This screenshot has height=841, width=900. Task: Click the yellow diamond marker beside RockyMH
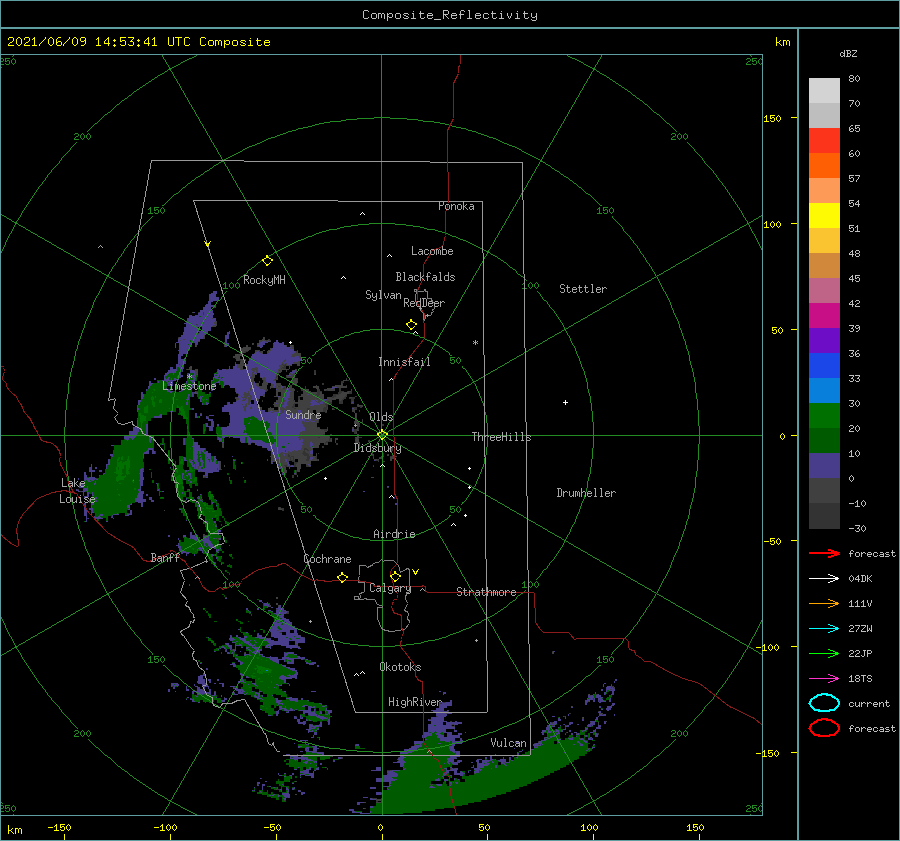coord(267,261)
